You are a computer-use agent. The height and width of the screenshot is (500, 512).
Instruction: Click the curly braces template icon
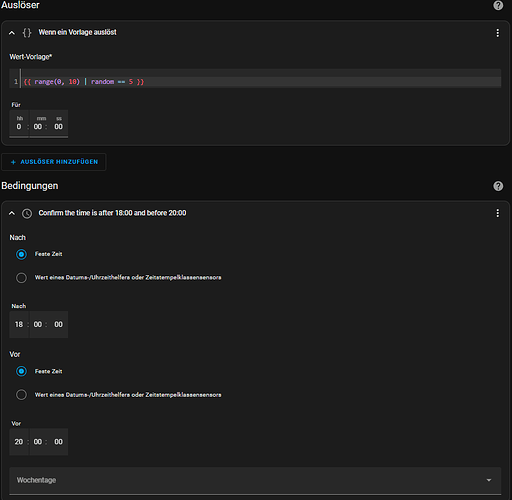pos(27,33)
